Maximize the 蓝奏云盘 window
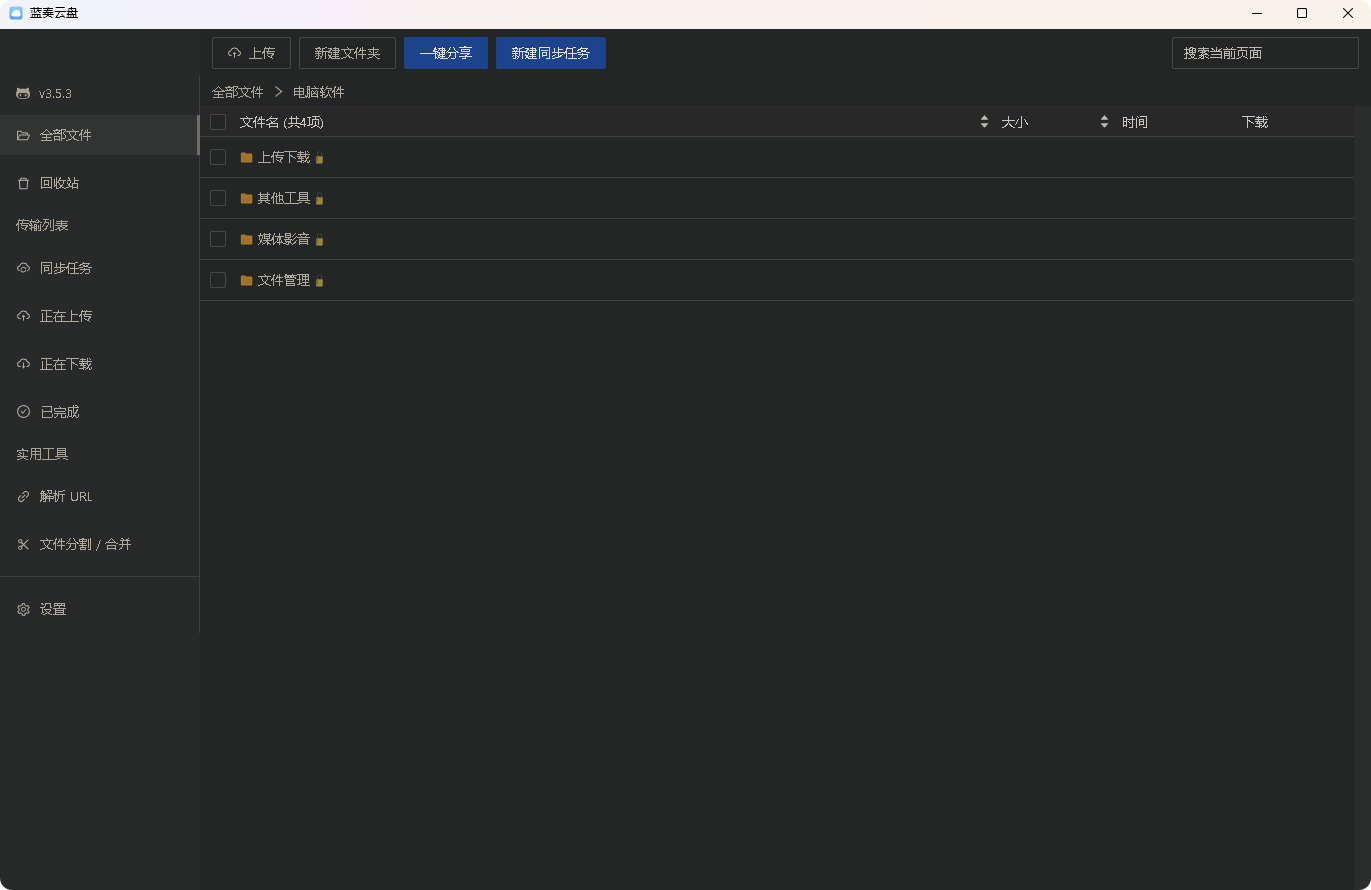This screenshot has width=1371, height=890. (x=1302, y=13)
